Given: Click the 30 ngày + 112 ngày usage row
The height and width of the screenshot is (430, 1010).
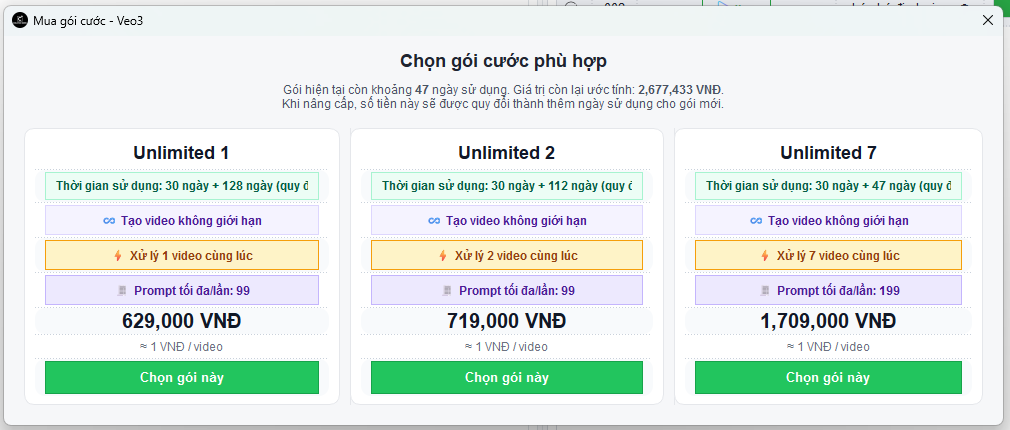Looking at the screenshot, I should [x=507, y=186].
